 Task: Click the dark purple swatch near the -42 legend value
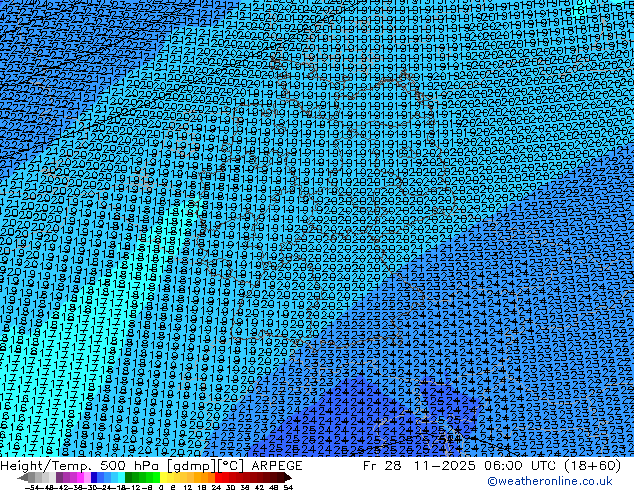[59, 478]
